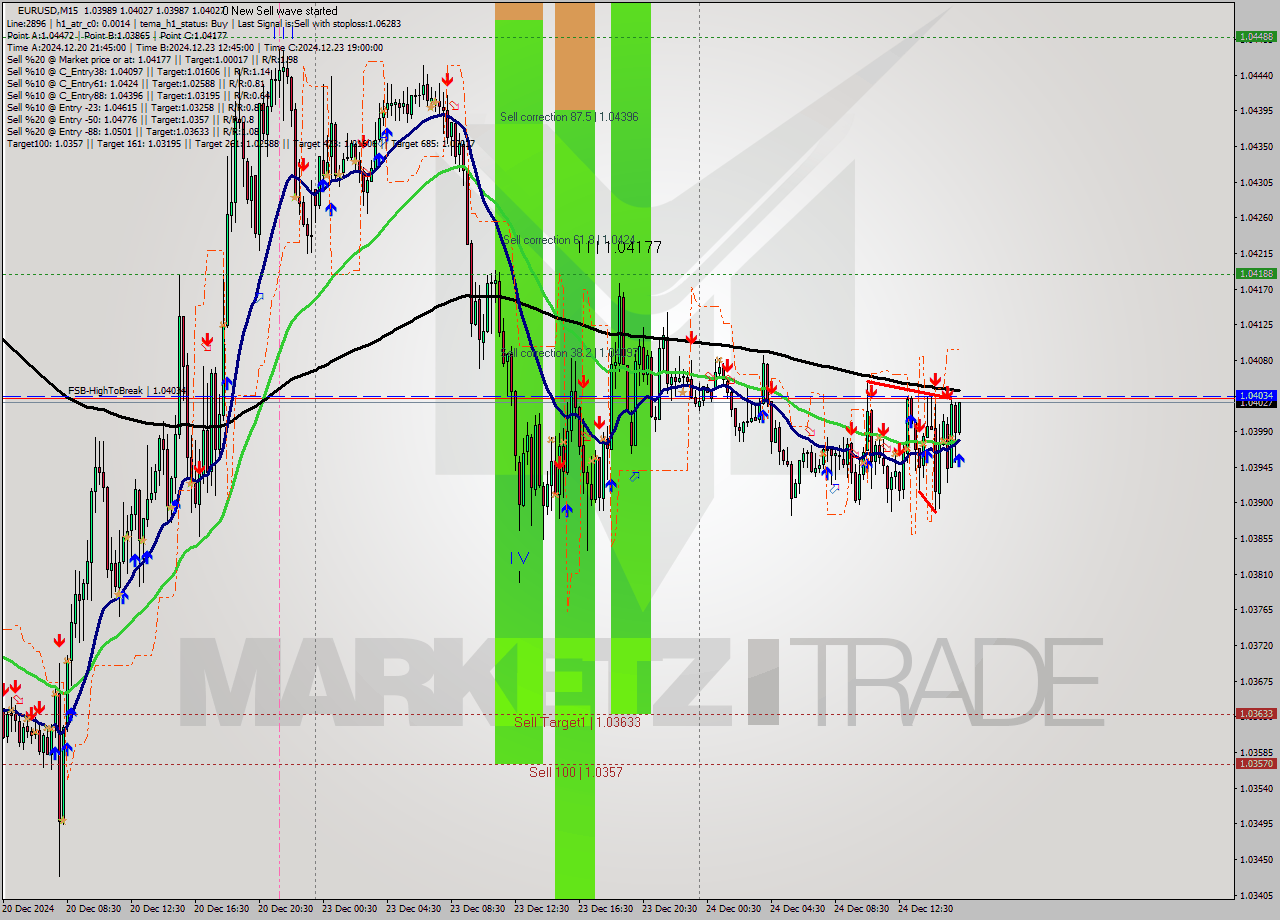
Task: Click the green 1.04488 price tag
Action: pyautogui.click(x=1256, y=36)
